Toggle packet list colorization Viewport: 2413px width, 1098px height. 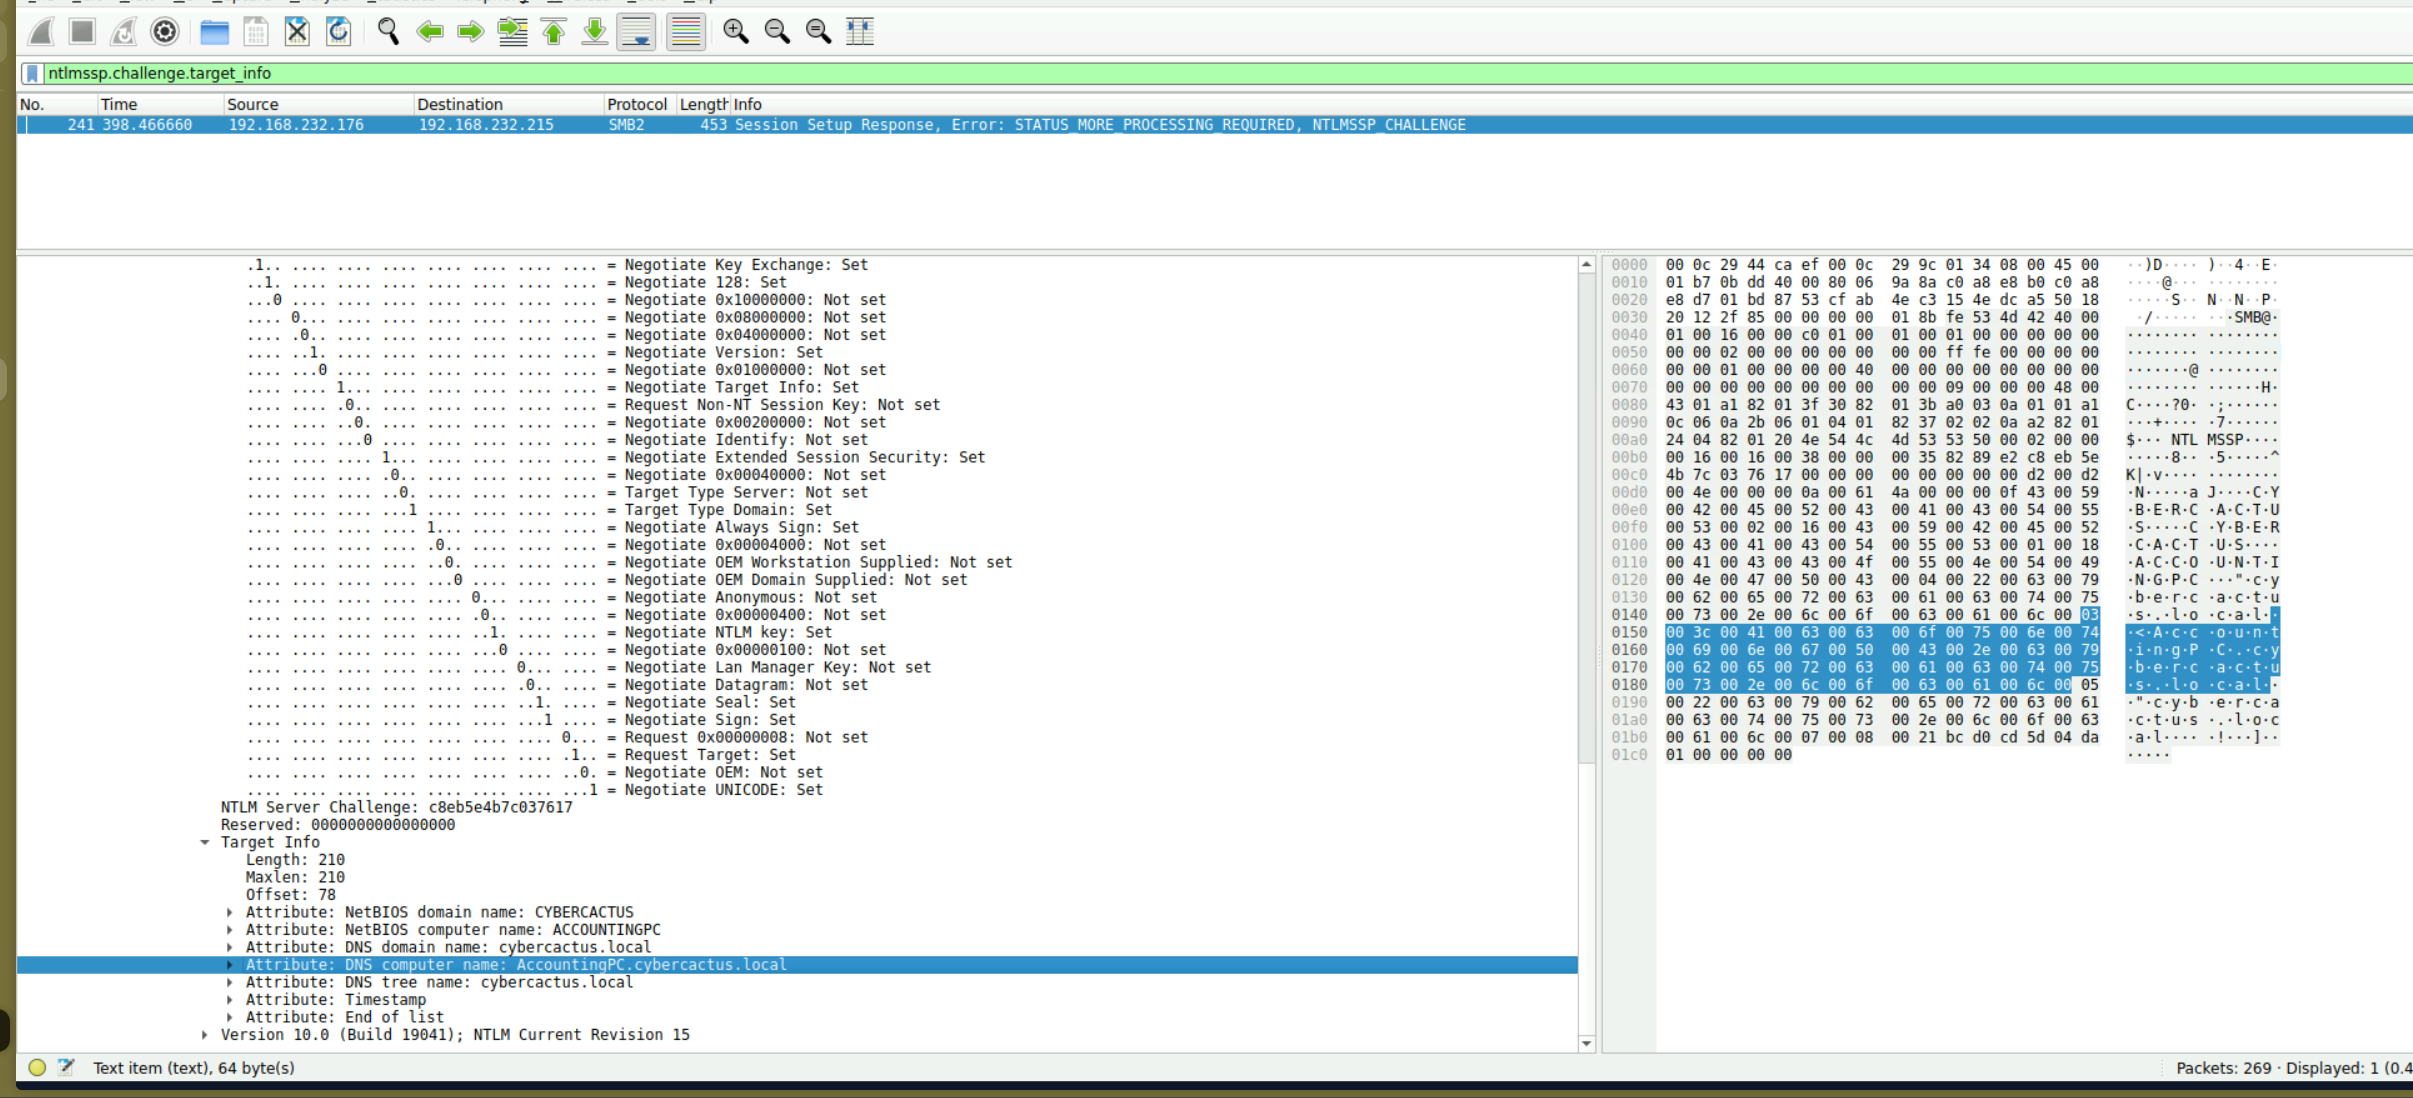686,32
